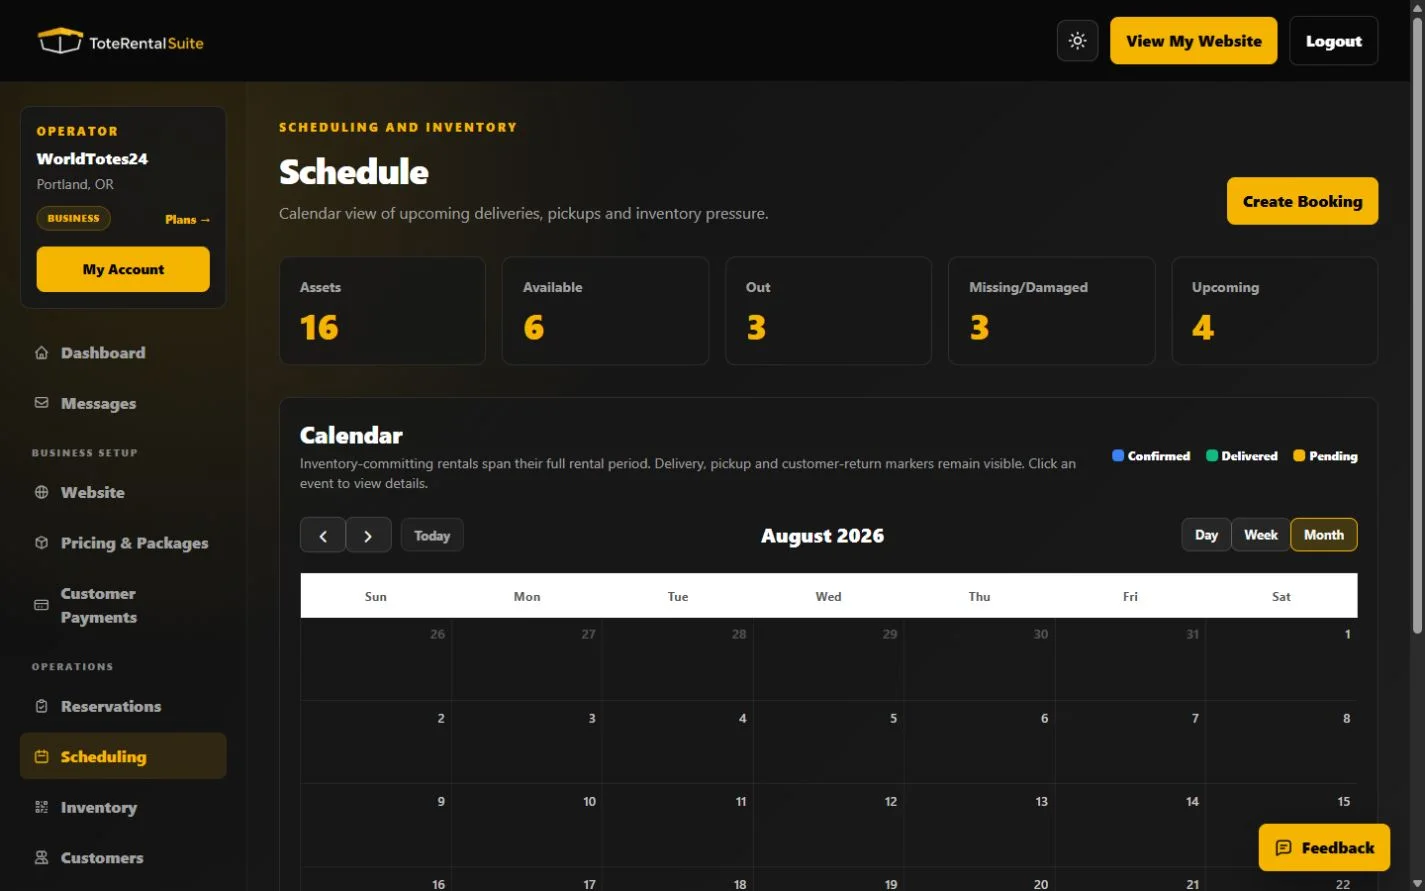The height and width of the screenshot is (891, 1425).
Task: Click the Portland, OR location text
Action: [x=75, y=184]
